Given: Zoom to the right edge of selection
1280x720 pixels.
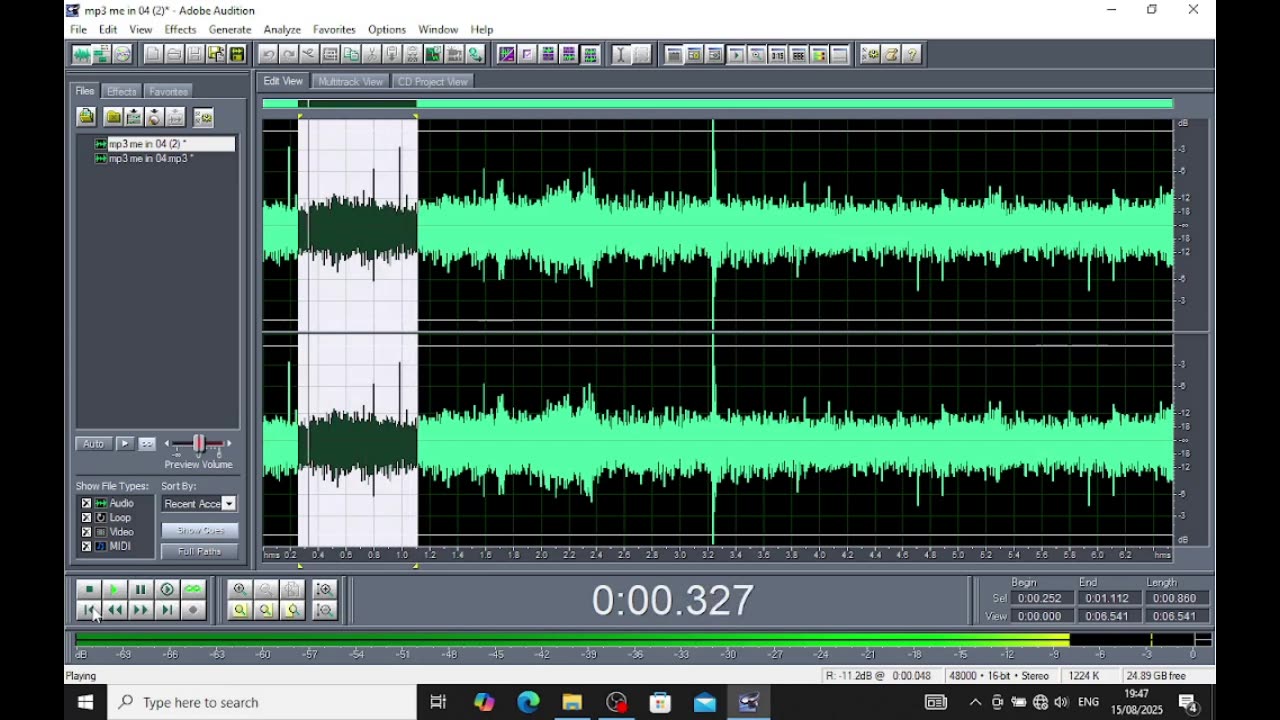Looking at the screenshot, I should tap(292, 610).
